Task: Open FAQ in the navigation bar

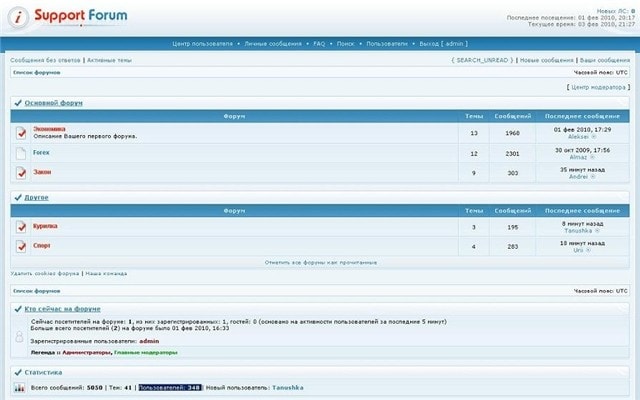Action: pyautogui.click(x=319, y=44)
